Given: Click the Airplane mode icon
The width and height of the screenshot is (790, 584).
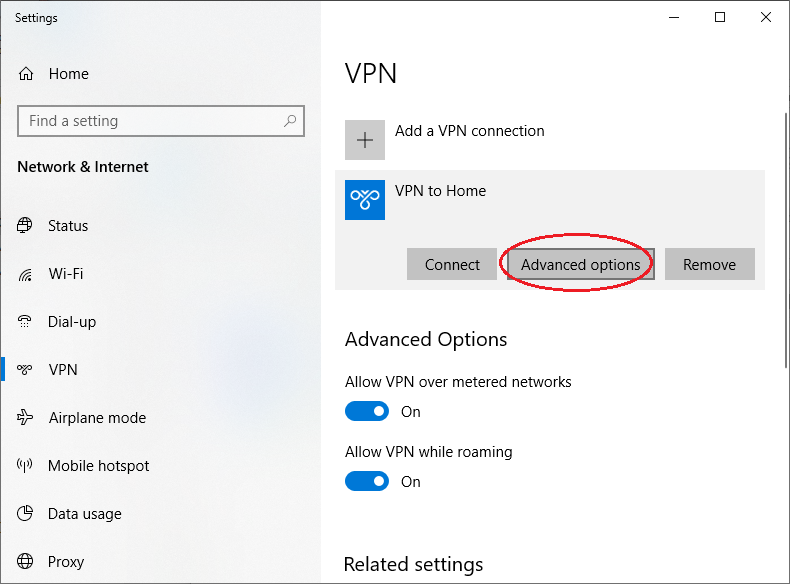Looking at the screenshot, I should click(x=25, y=418).
